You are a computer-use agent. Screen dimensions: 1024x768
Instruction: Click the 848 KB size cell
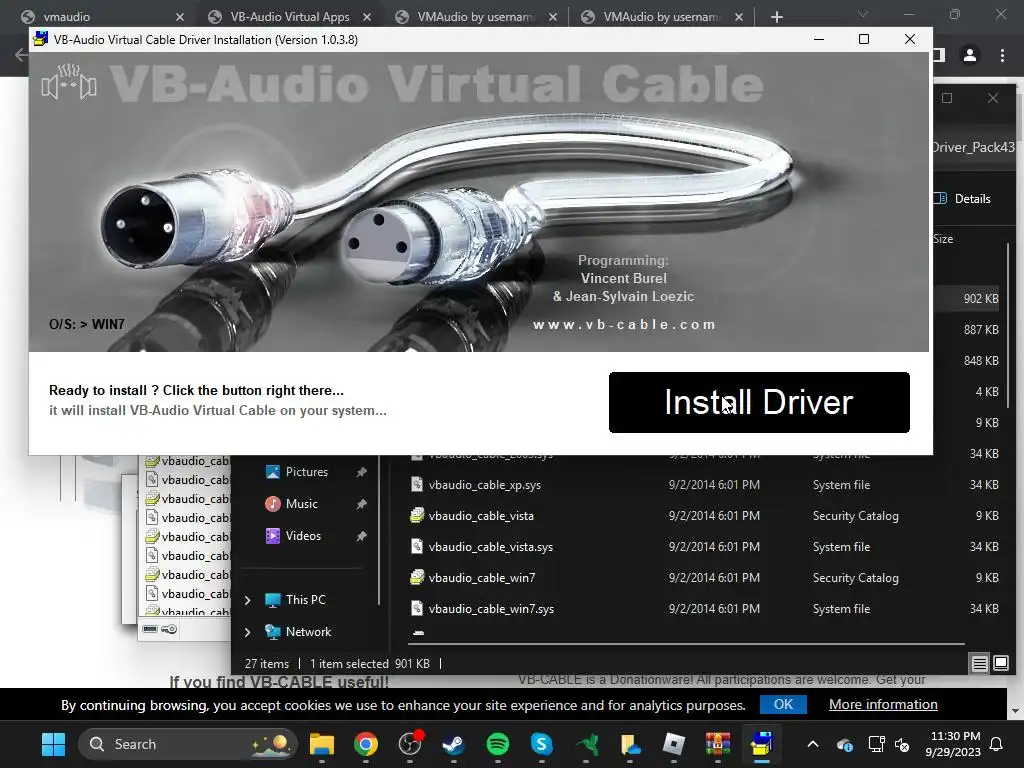981,360
